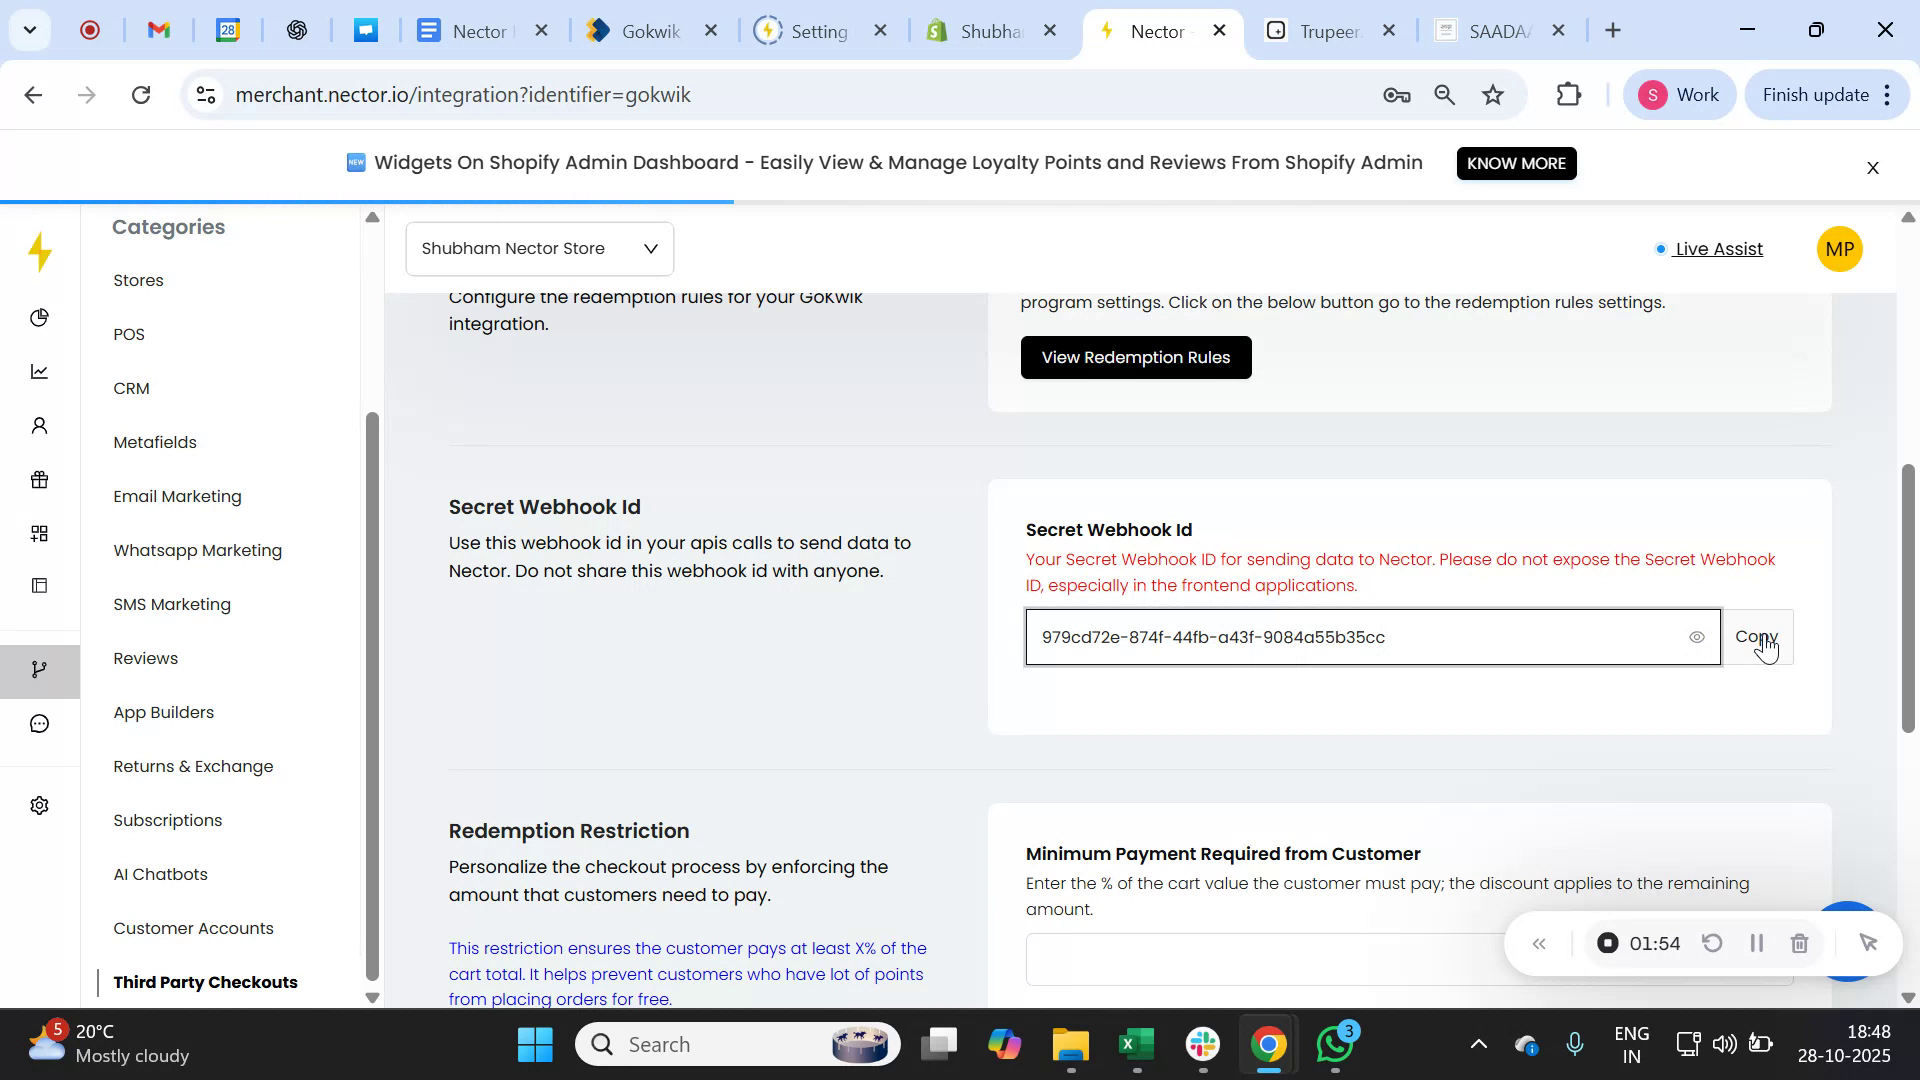The height and width of the screenshot is (1080, 1920).
Task: Pause the screen recording
Action: (1757, 943)
